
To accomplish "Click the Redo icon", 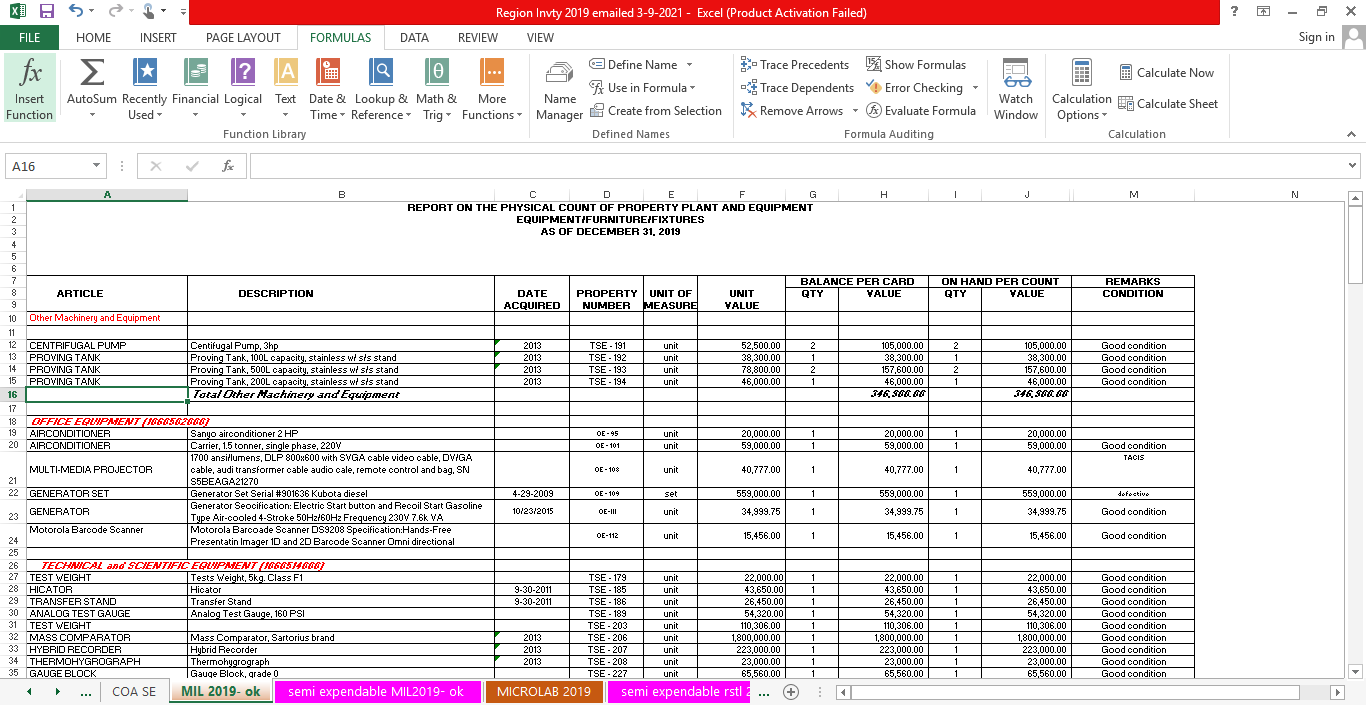I will pos(115,12).
